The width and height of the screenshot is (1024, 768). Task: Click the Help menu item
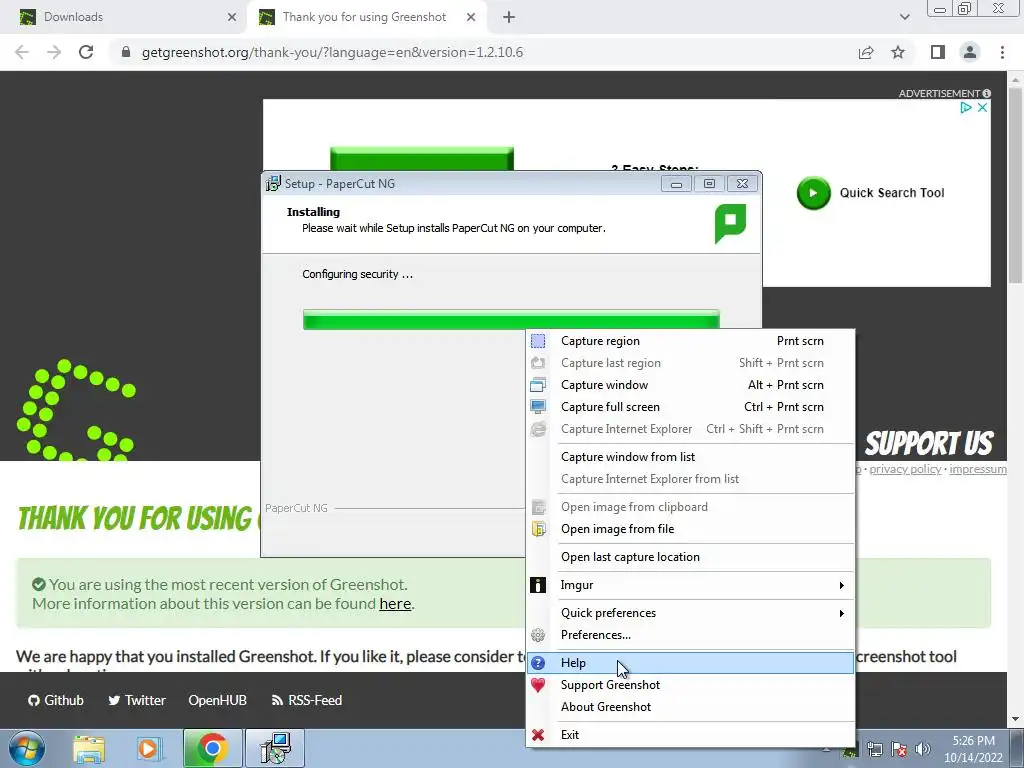coord(690,663)
